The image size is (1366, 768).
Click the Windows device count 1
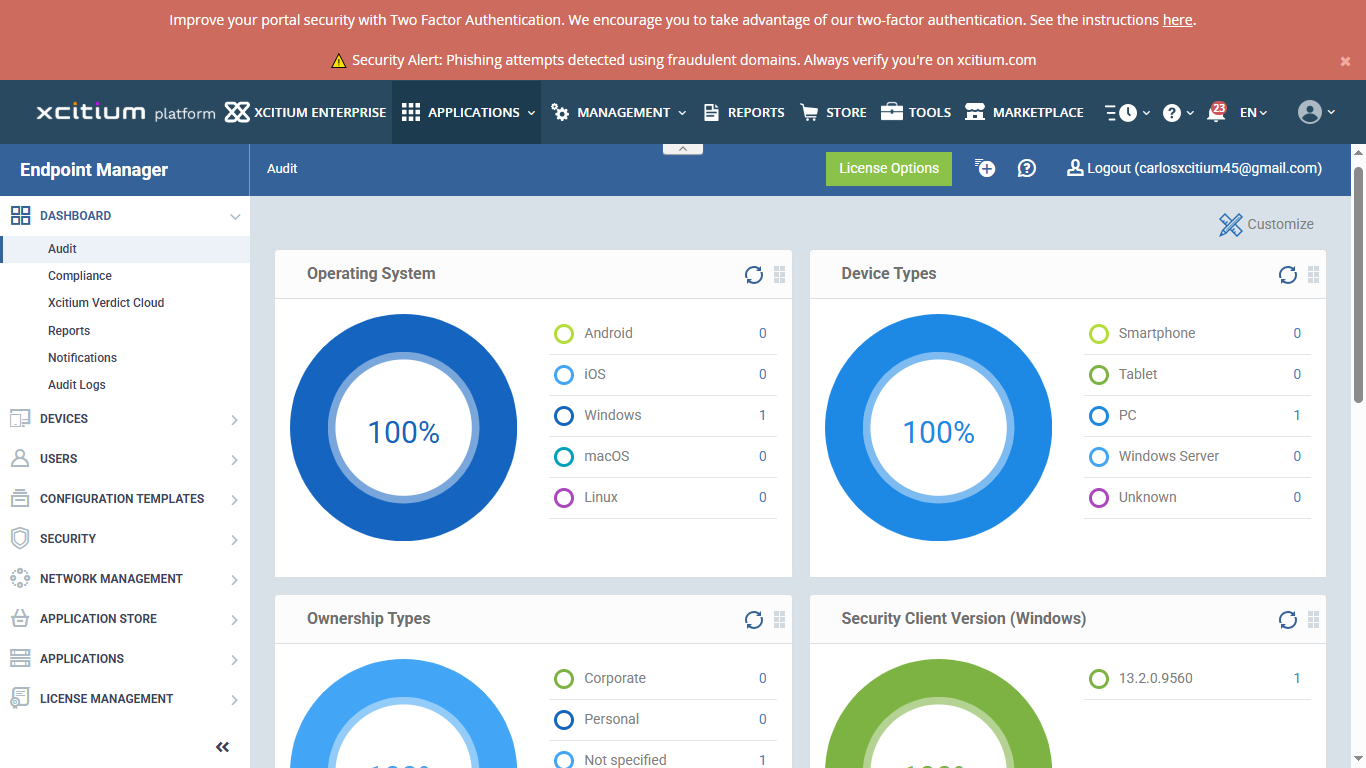click(x=762, y=415)
